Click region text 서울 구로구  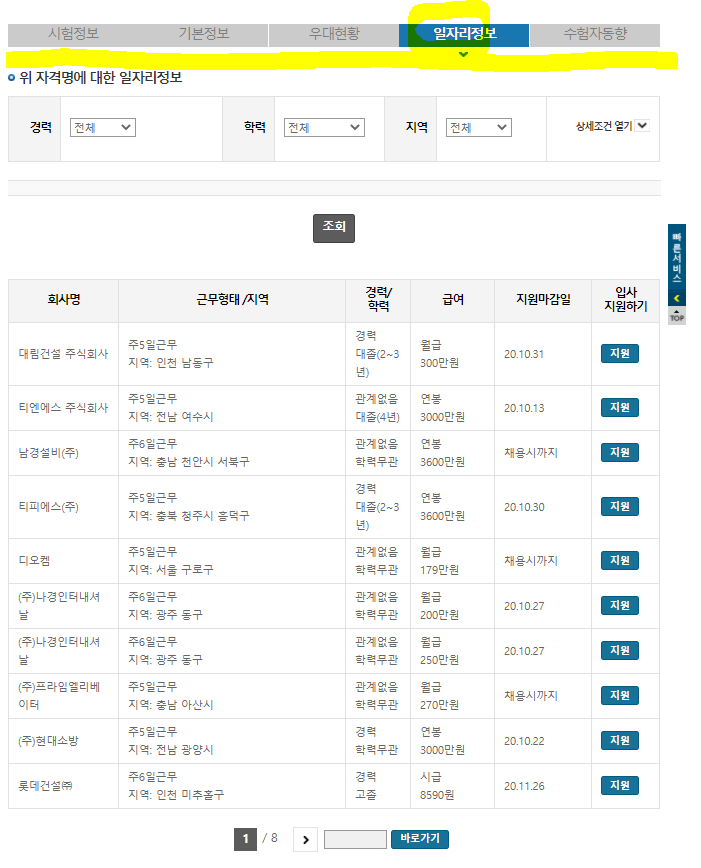coord(185,570)
